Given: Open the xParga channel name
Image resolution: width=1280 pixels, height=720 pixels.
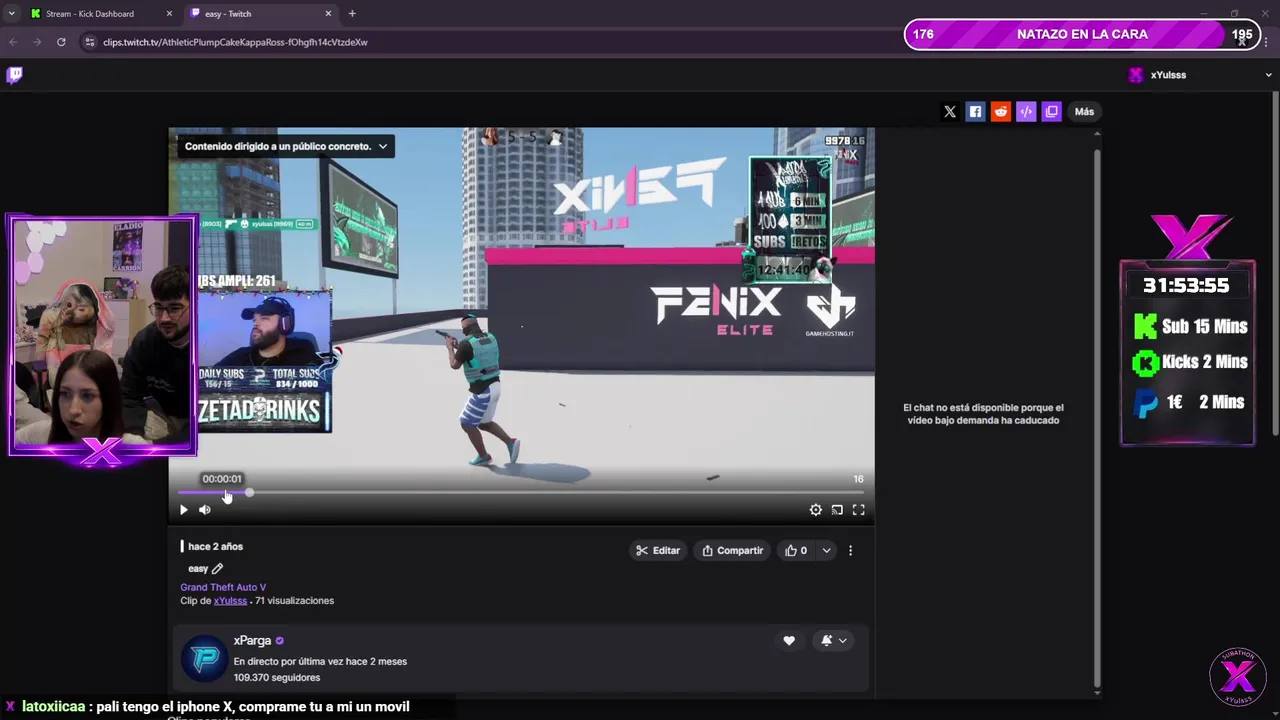Looking at the screenshot, I should pyautogui.click(x=252, y=641).
